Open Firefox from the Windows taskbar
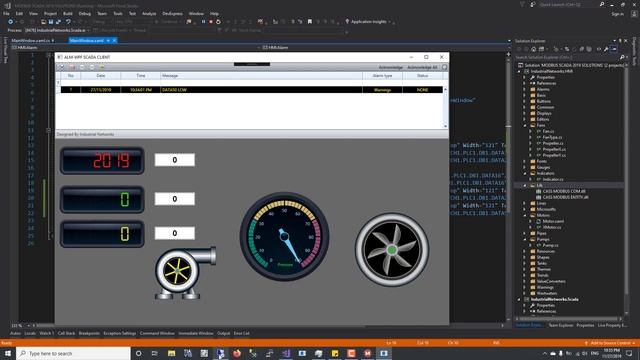Viewport: 640px width, 360px height. point(237,353)
